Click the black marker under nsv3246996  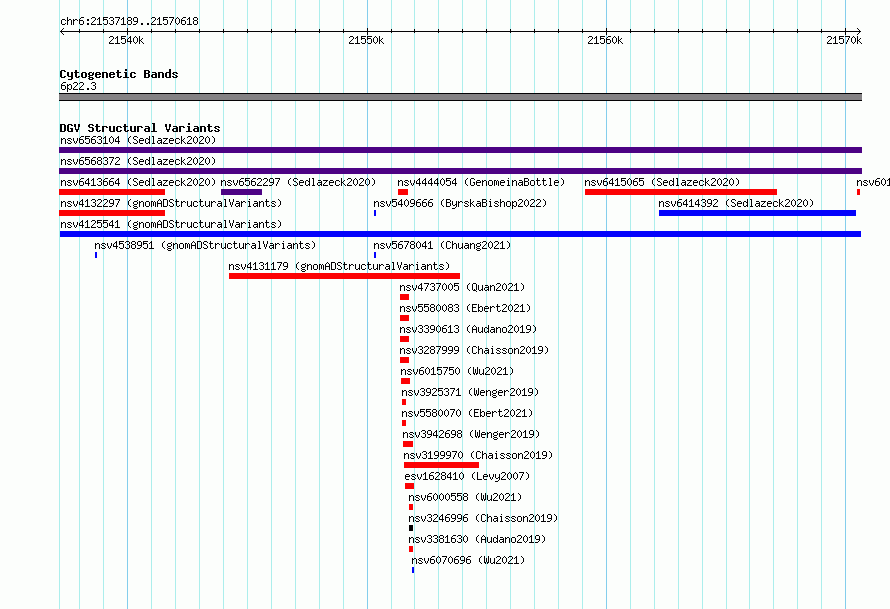coord(411,528)
